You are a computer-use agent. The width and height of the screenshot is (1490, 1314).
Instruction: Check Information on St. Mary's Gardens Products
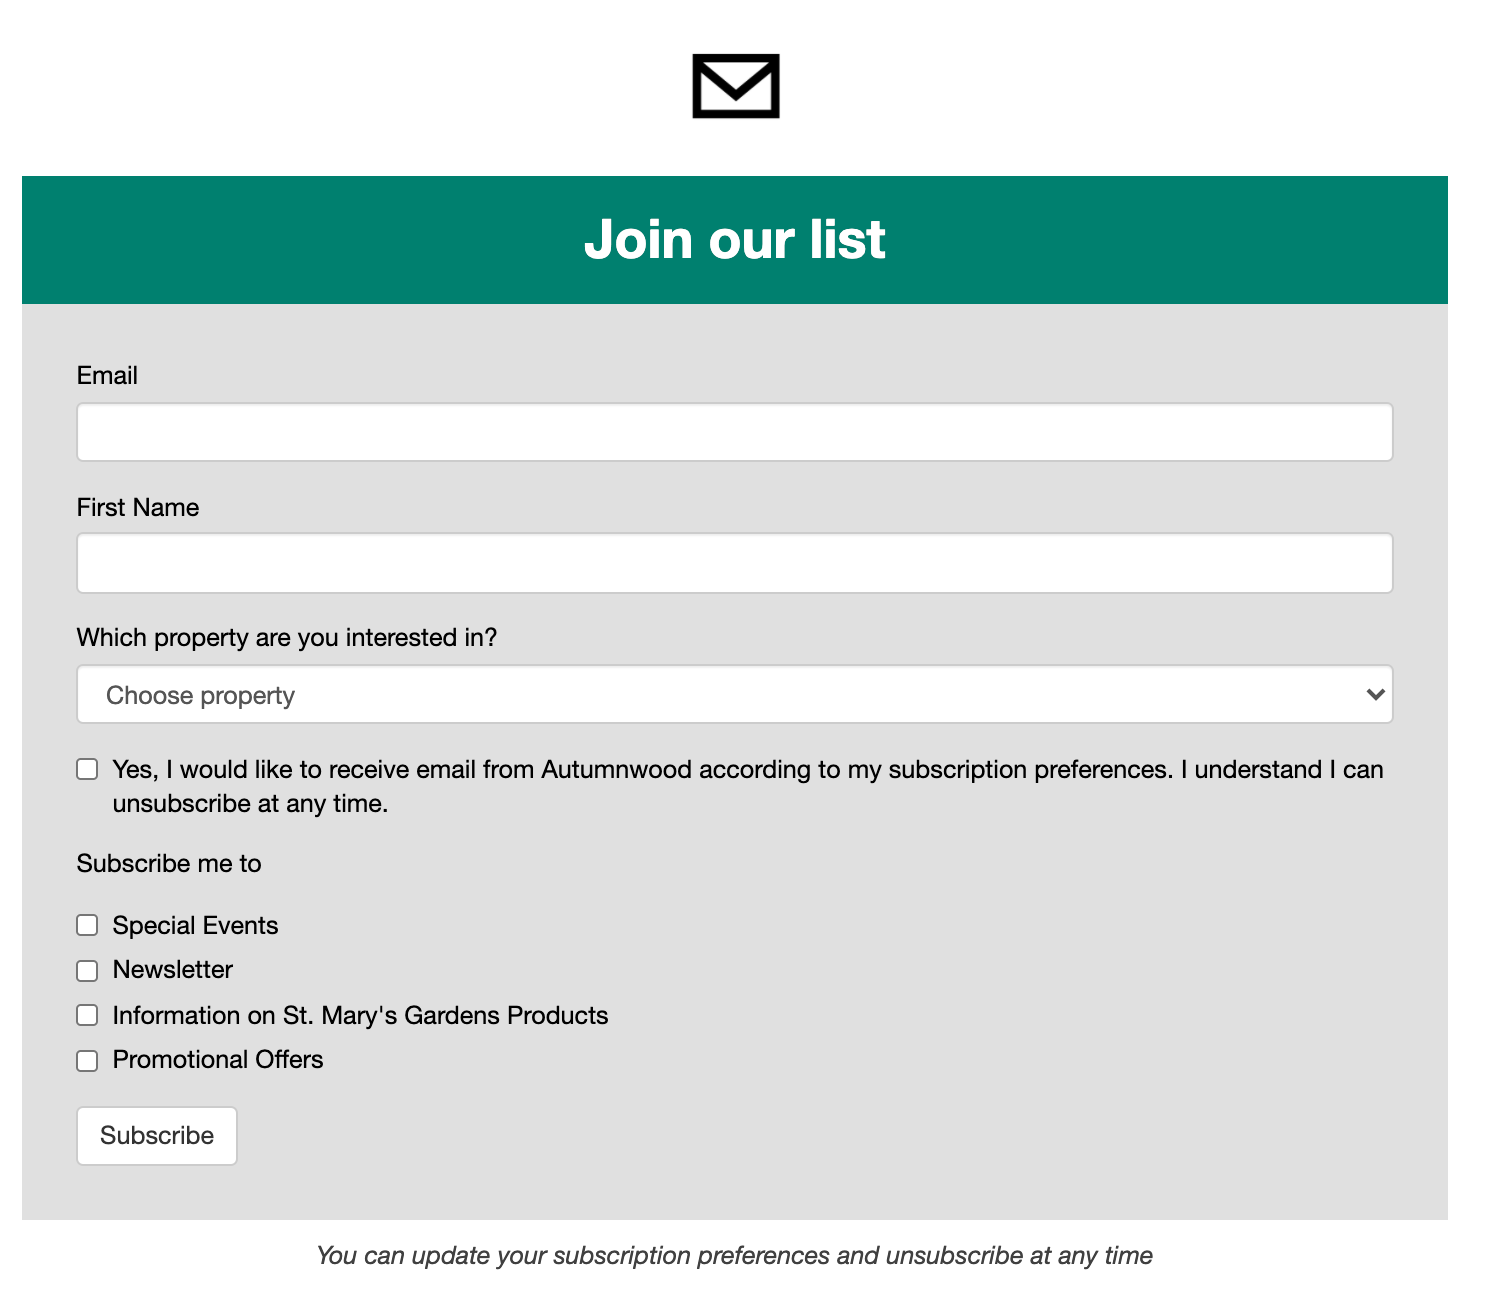click(x=86, y=1015)
